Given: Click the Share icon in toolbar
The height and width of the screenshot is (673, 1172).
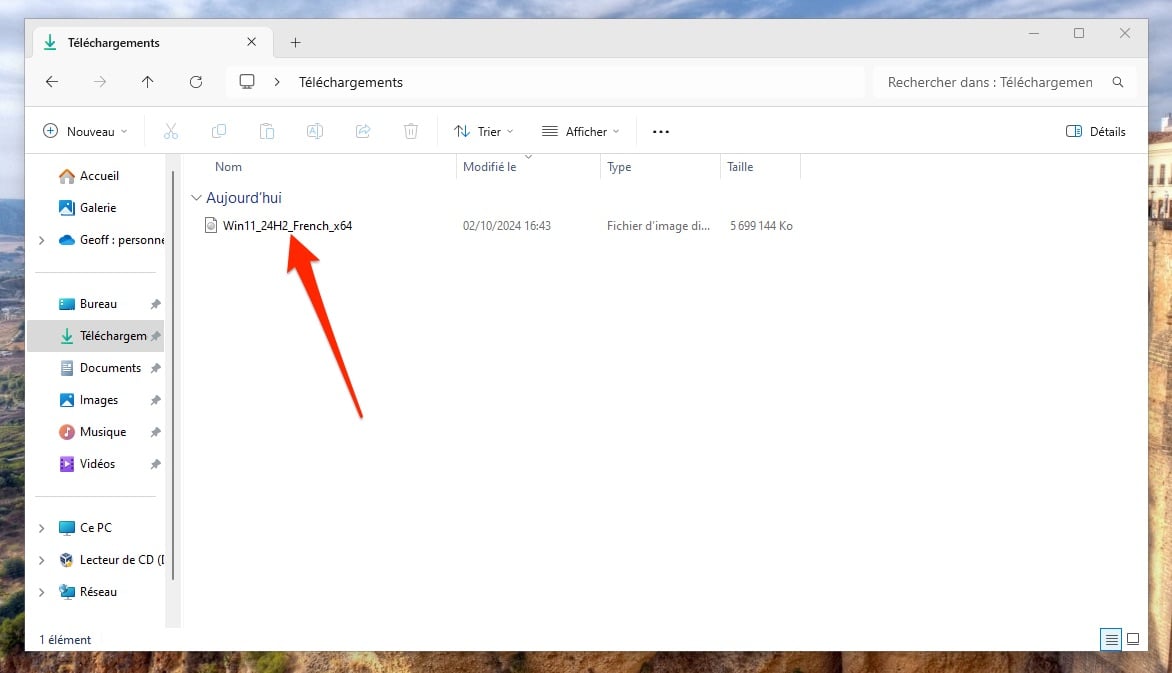Looking at the screenshot, I should tap(363, 132).
